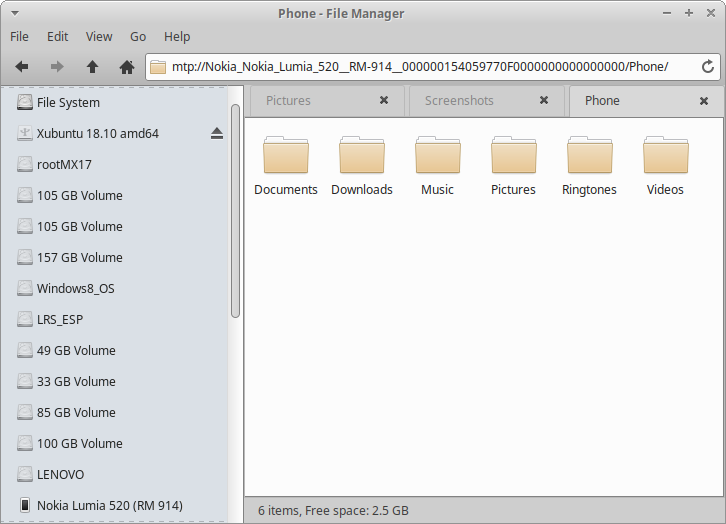Open the Videos folder
Screen dimensions: 726x524
point(665,166)
